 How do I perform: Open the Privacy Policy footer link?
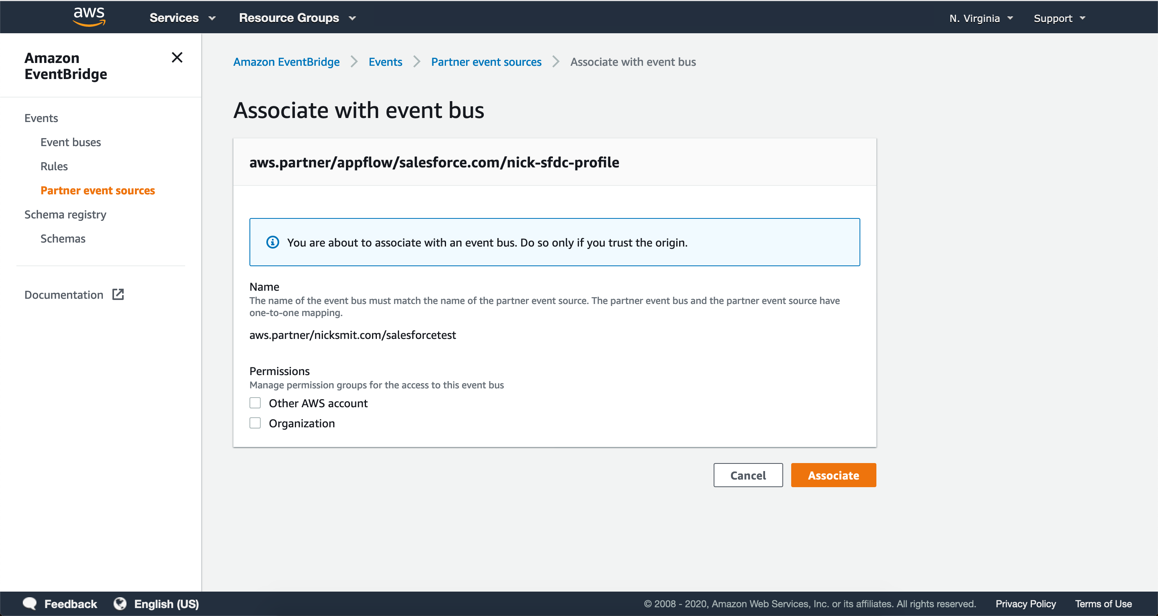[x=1025, y=603]
